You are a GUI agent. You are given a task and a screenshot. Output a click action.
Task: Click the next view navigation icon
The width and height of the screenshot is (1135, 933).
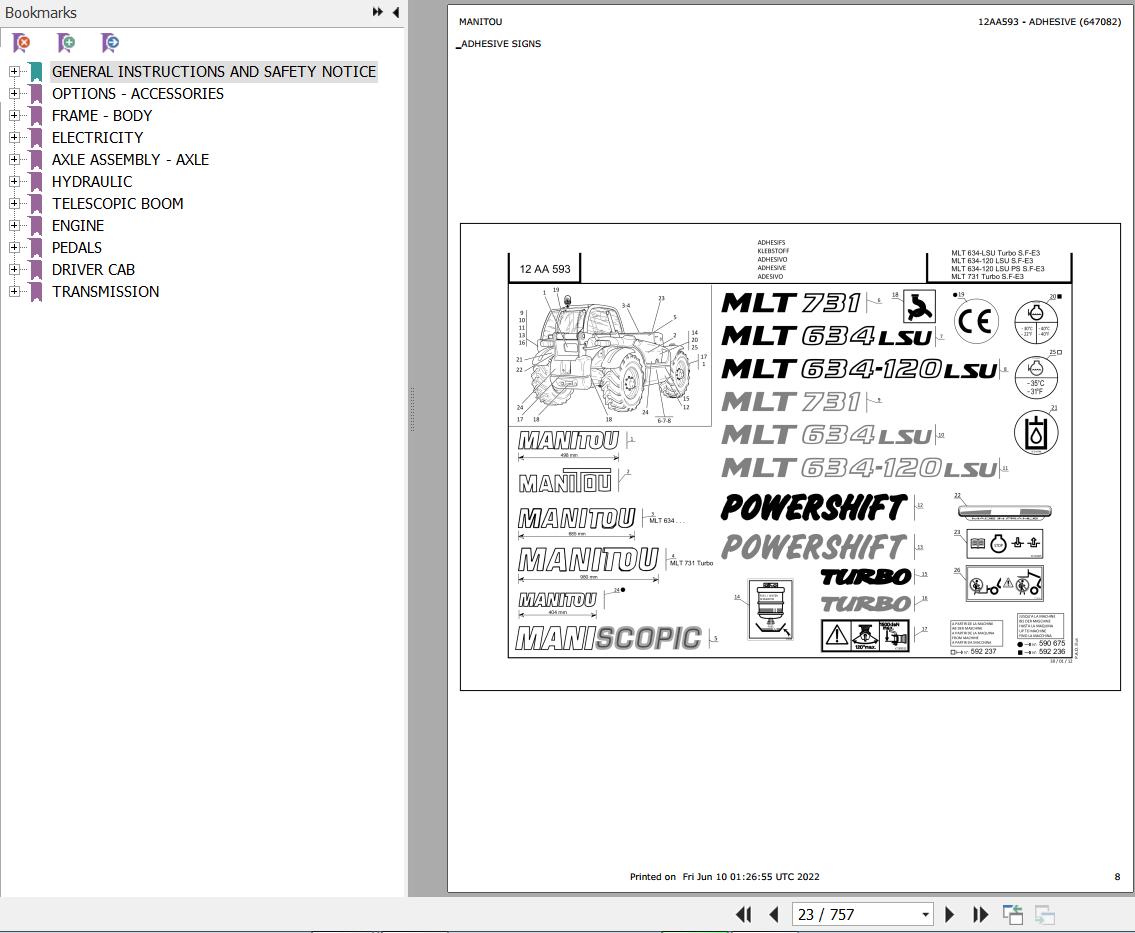tap(1045, 915)
